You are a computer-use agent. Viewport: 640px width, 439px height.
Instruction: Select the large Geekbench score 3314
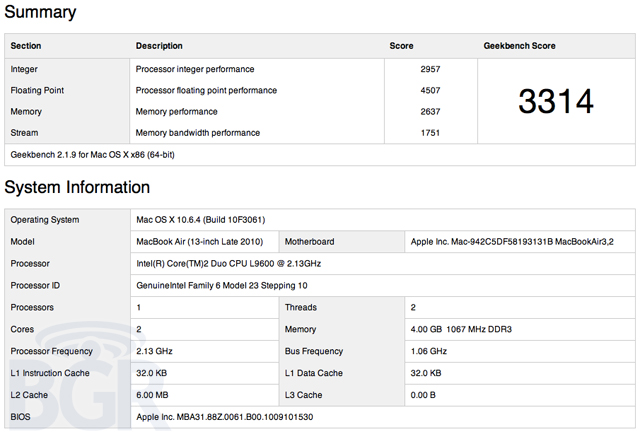[556, 101]
